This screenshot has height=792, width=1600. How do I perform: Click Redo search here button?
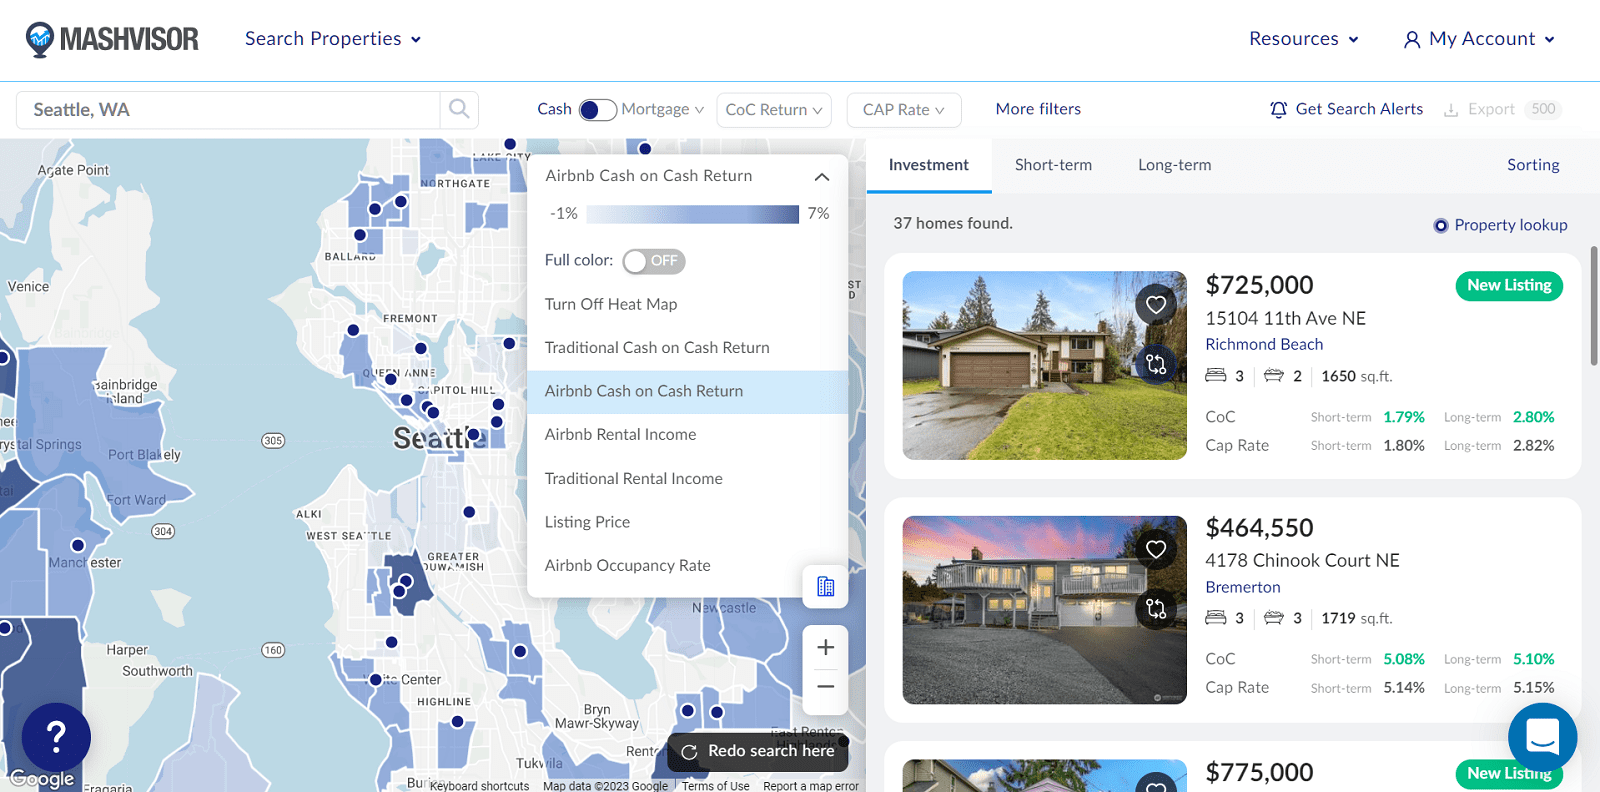758,752
